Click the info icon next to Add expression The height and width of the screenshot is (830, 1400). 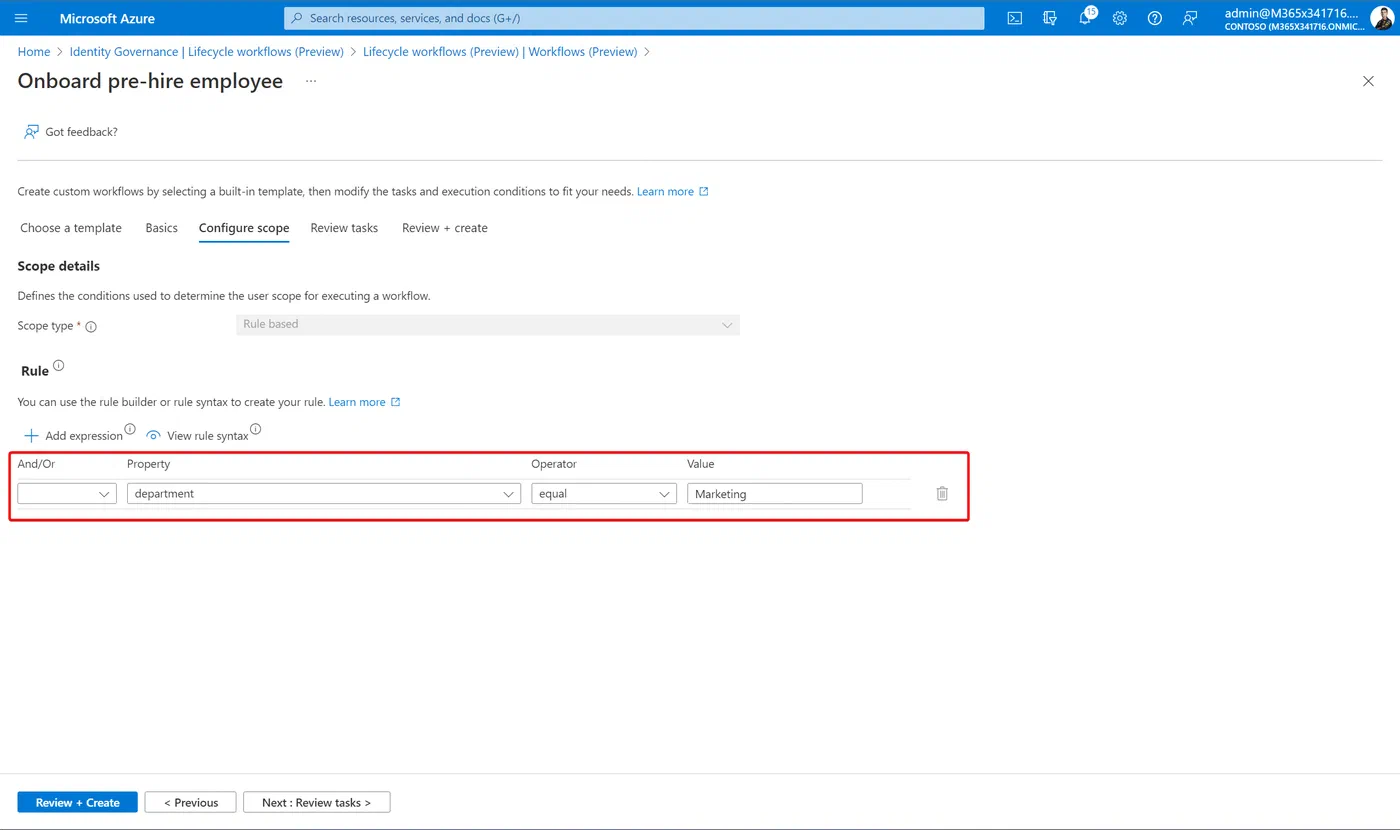[x=129, y=430]
